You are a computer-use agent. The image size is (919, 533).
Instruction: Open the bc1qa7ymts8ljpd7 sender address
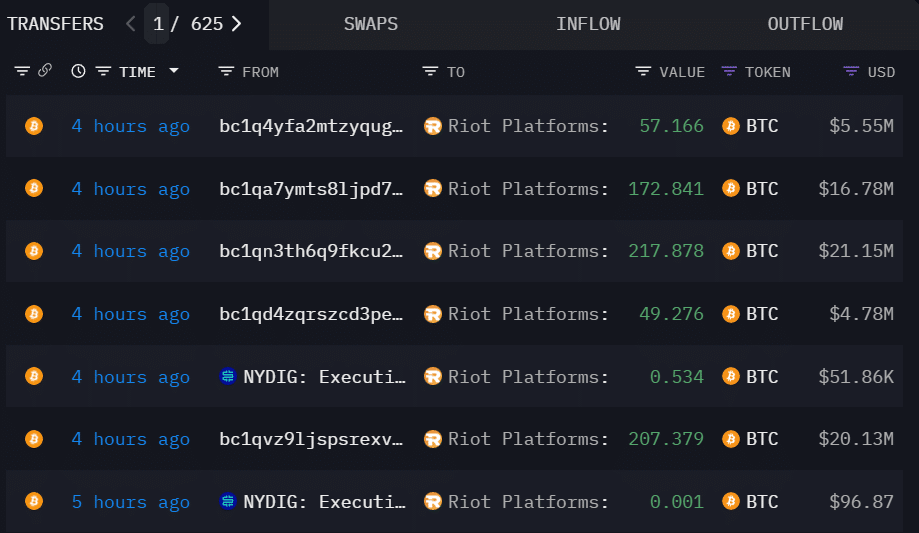point(312,189)
